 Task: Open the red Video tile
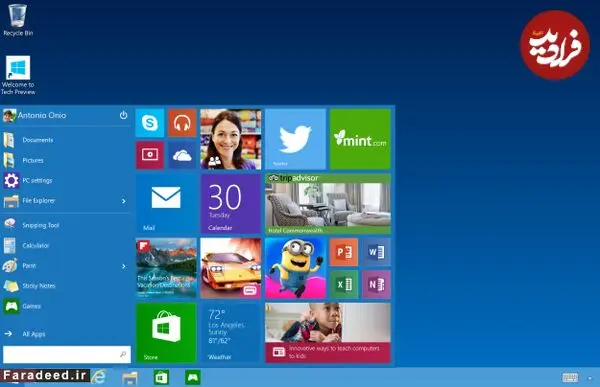(x=150, y=155)
